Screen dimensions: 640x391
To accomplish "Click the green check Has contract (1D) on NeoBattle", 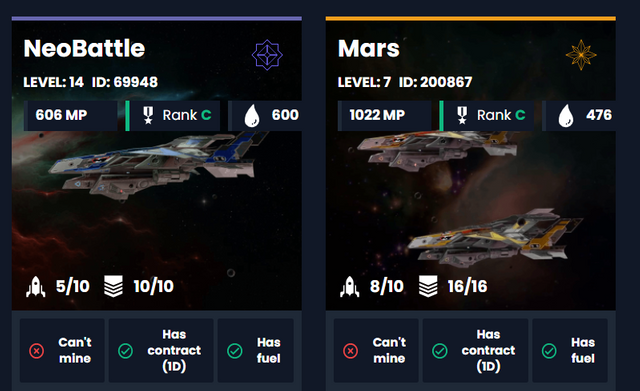I will (x=161, y=351).
